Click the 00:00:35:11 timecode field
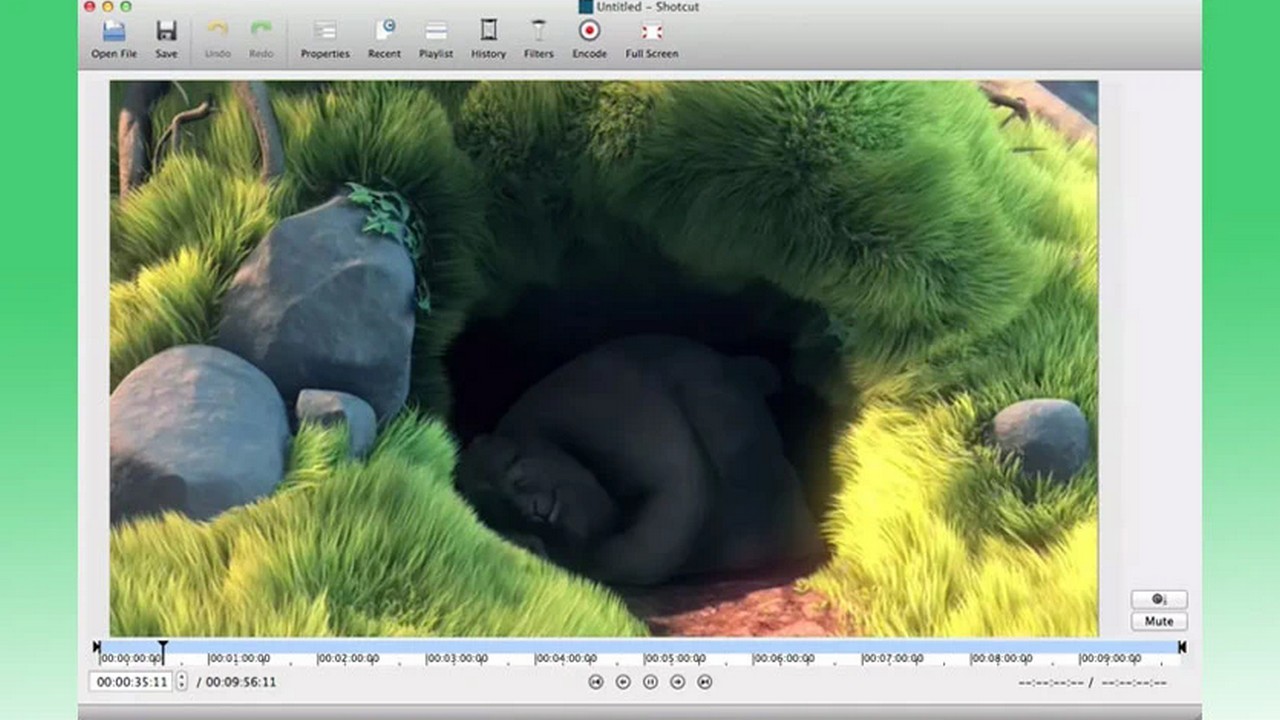The image size is (1280, 720). tap(132, 682)
